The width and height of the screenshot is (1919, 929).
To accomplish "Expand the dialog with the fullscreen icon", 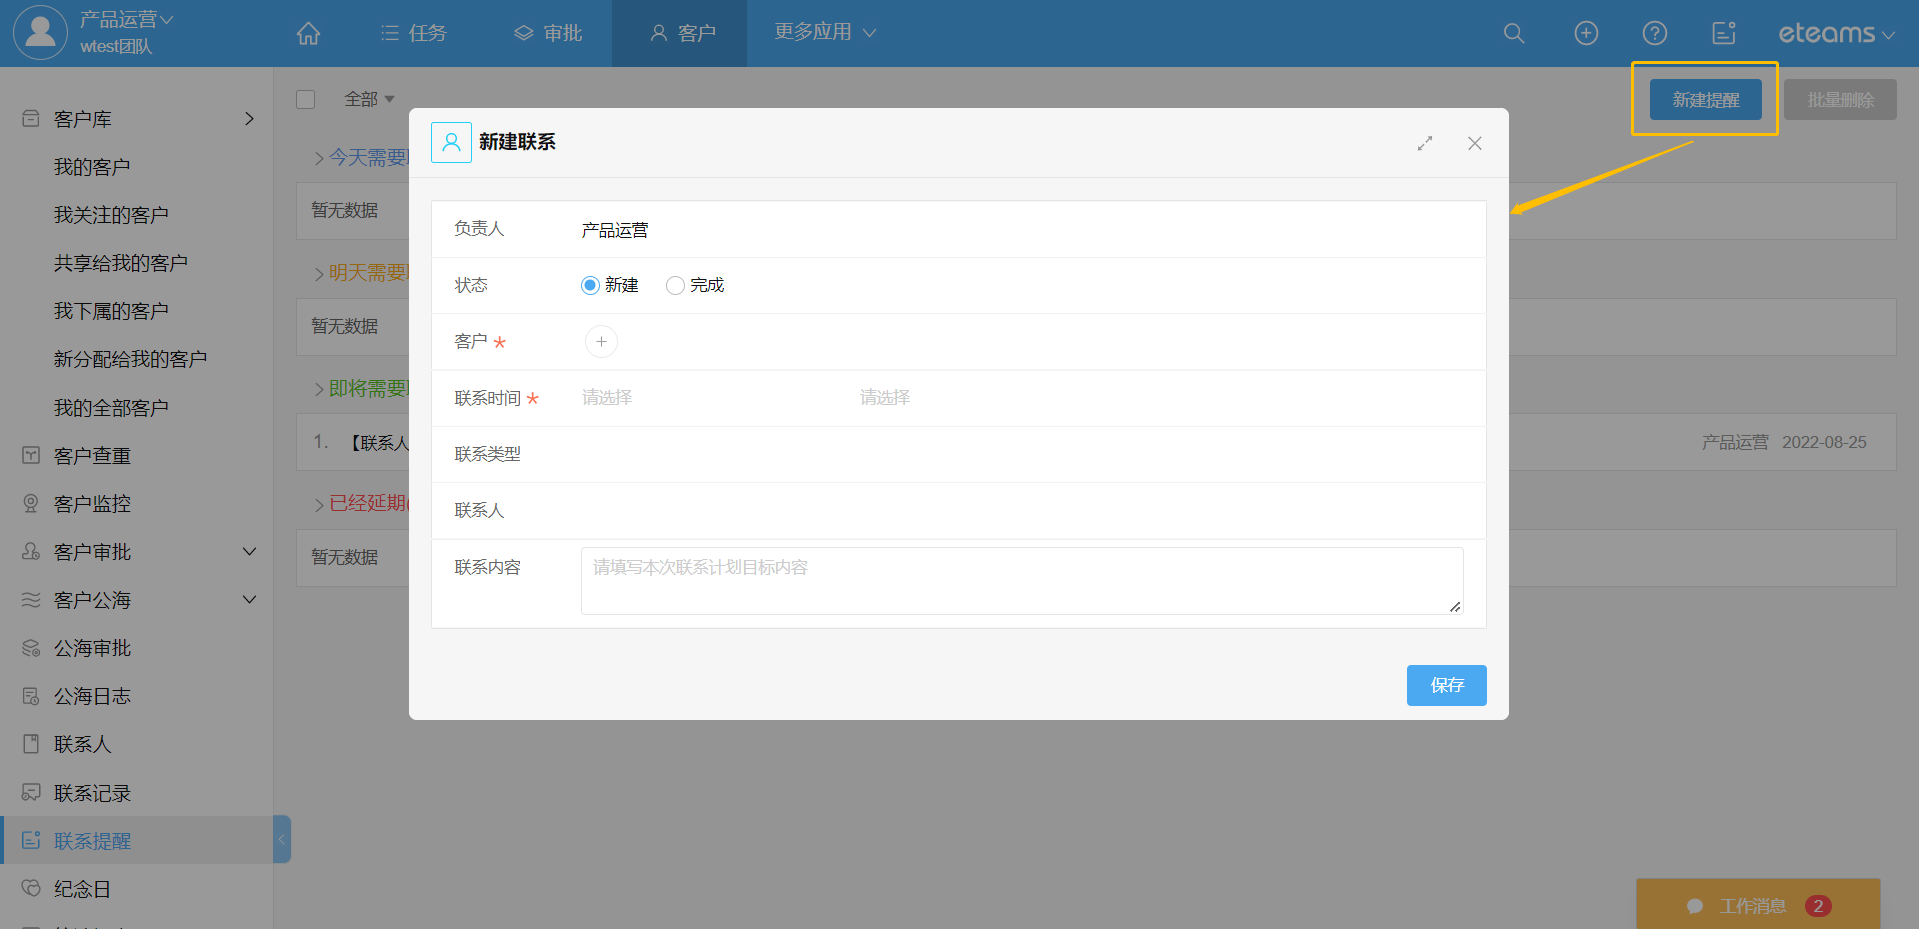I will pos(1425,144).
